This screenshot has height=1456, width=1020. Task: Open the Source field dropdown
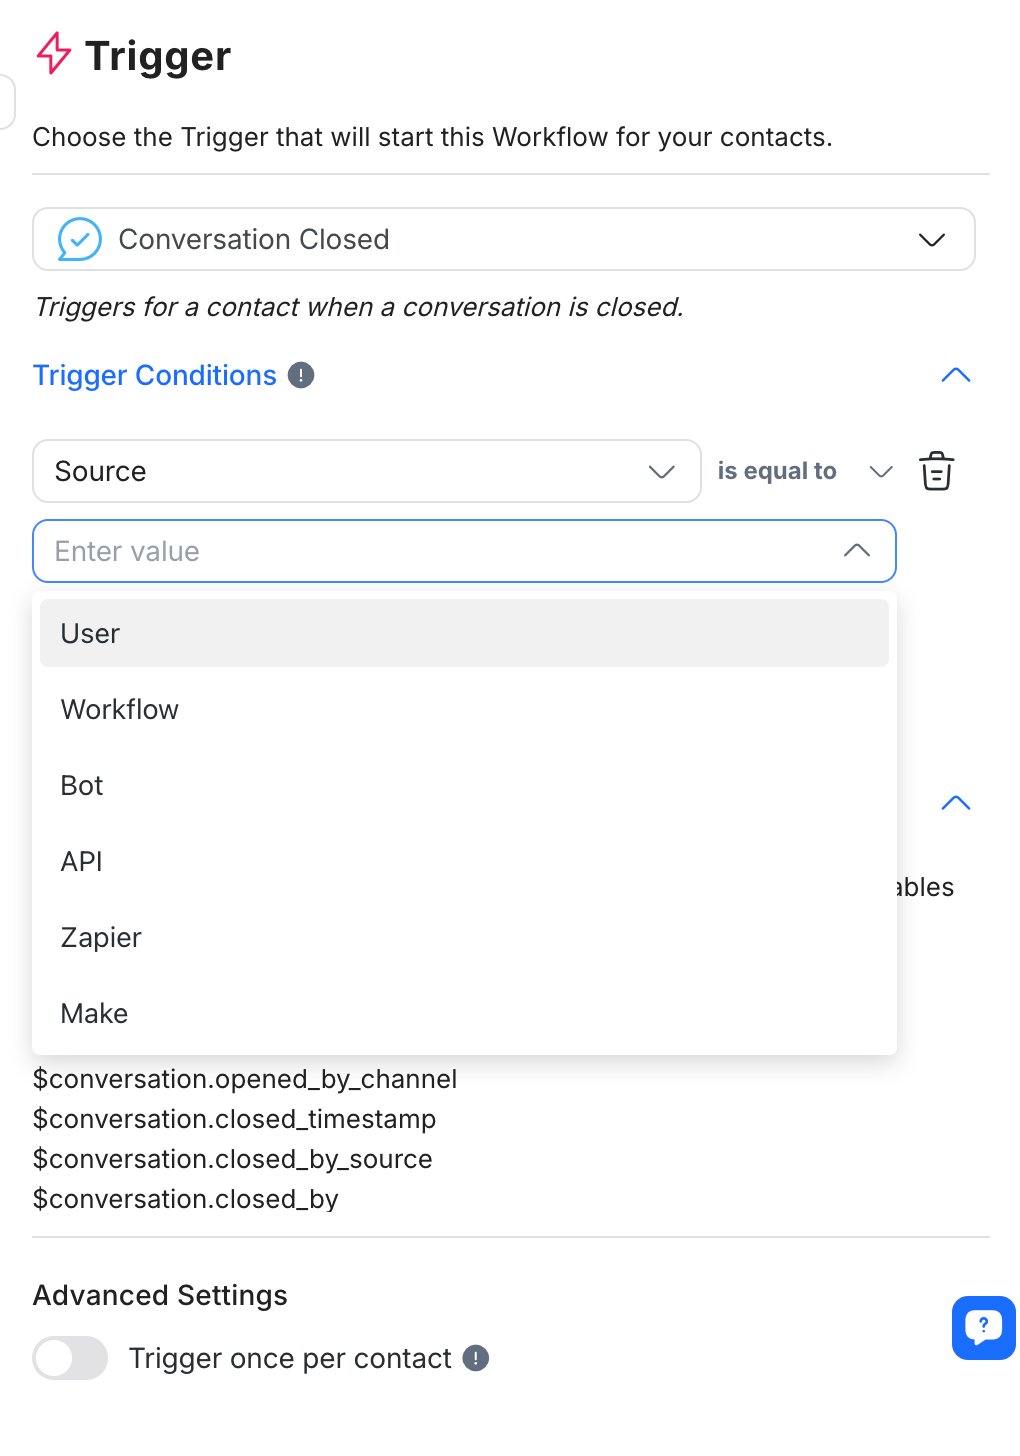point(366,471)
